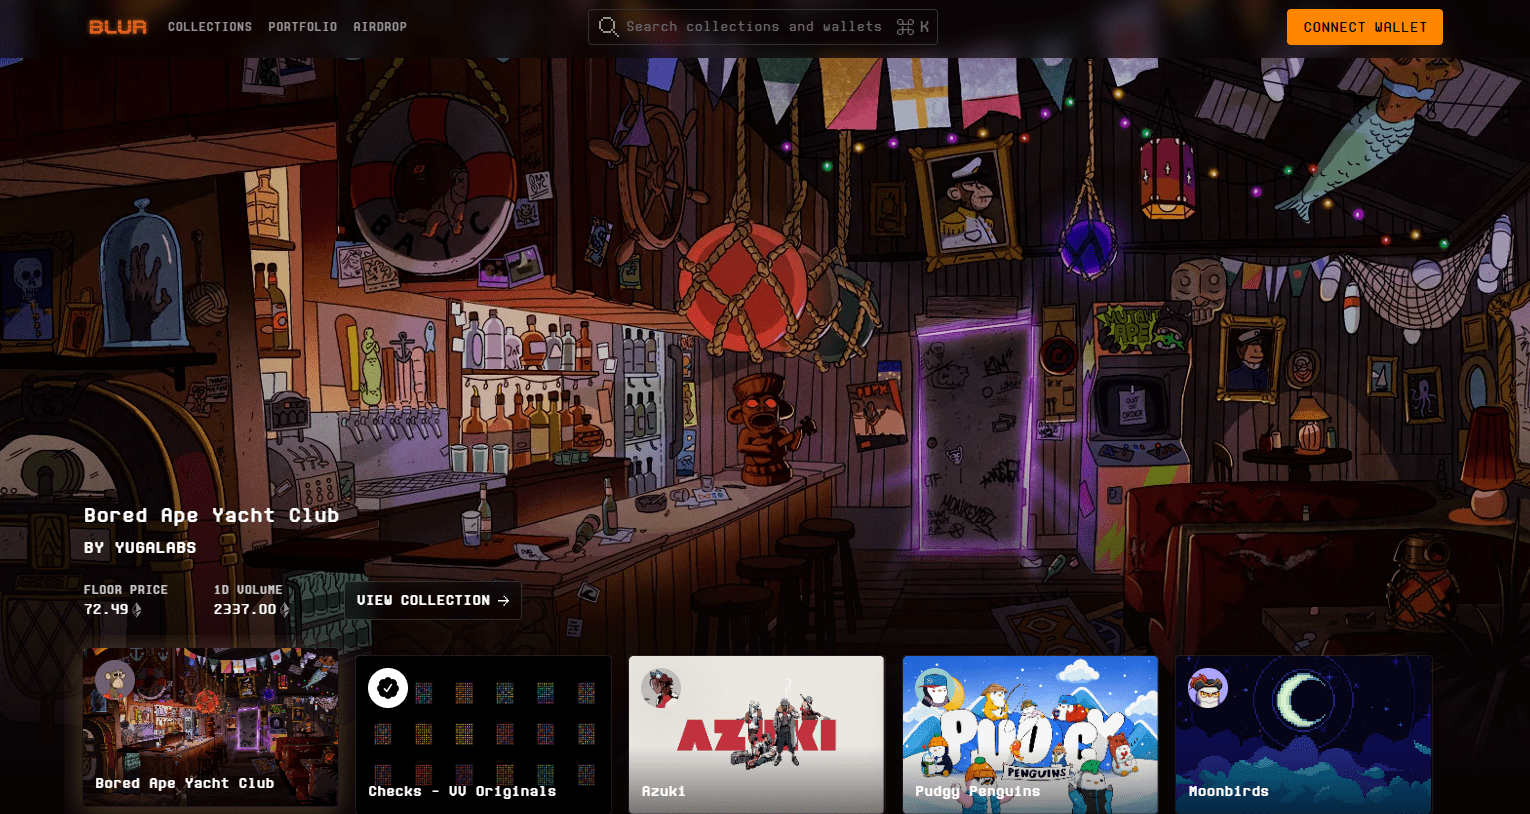
Task: Click the 1D volume value 2337.00
Action: pyautogui.click(x=245, y=609)
